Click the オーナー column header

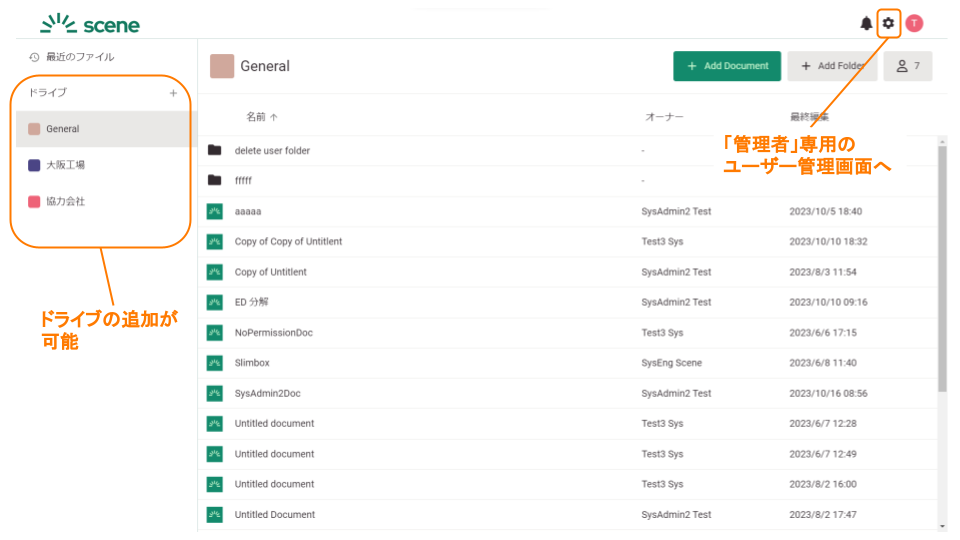[x=664, y=117]
